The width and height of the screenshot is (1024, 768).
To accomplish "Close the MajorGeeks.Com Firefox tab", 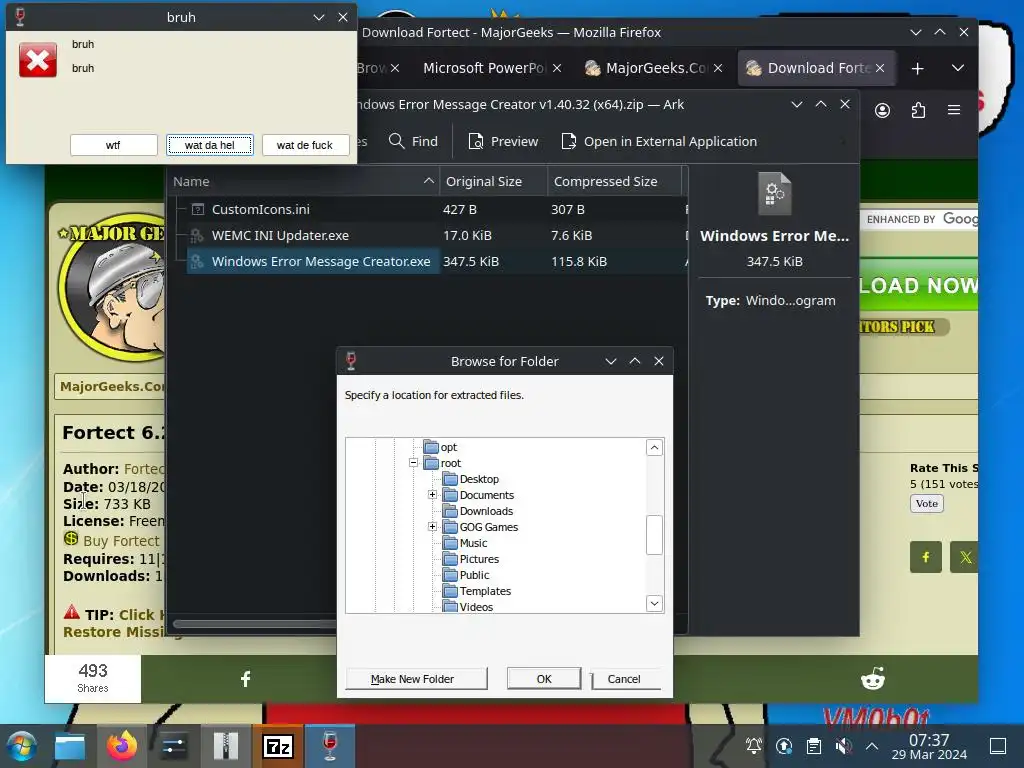I will pos(718,68).
